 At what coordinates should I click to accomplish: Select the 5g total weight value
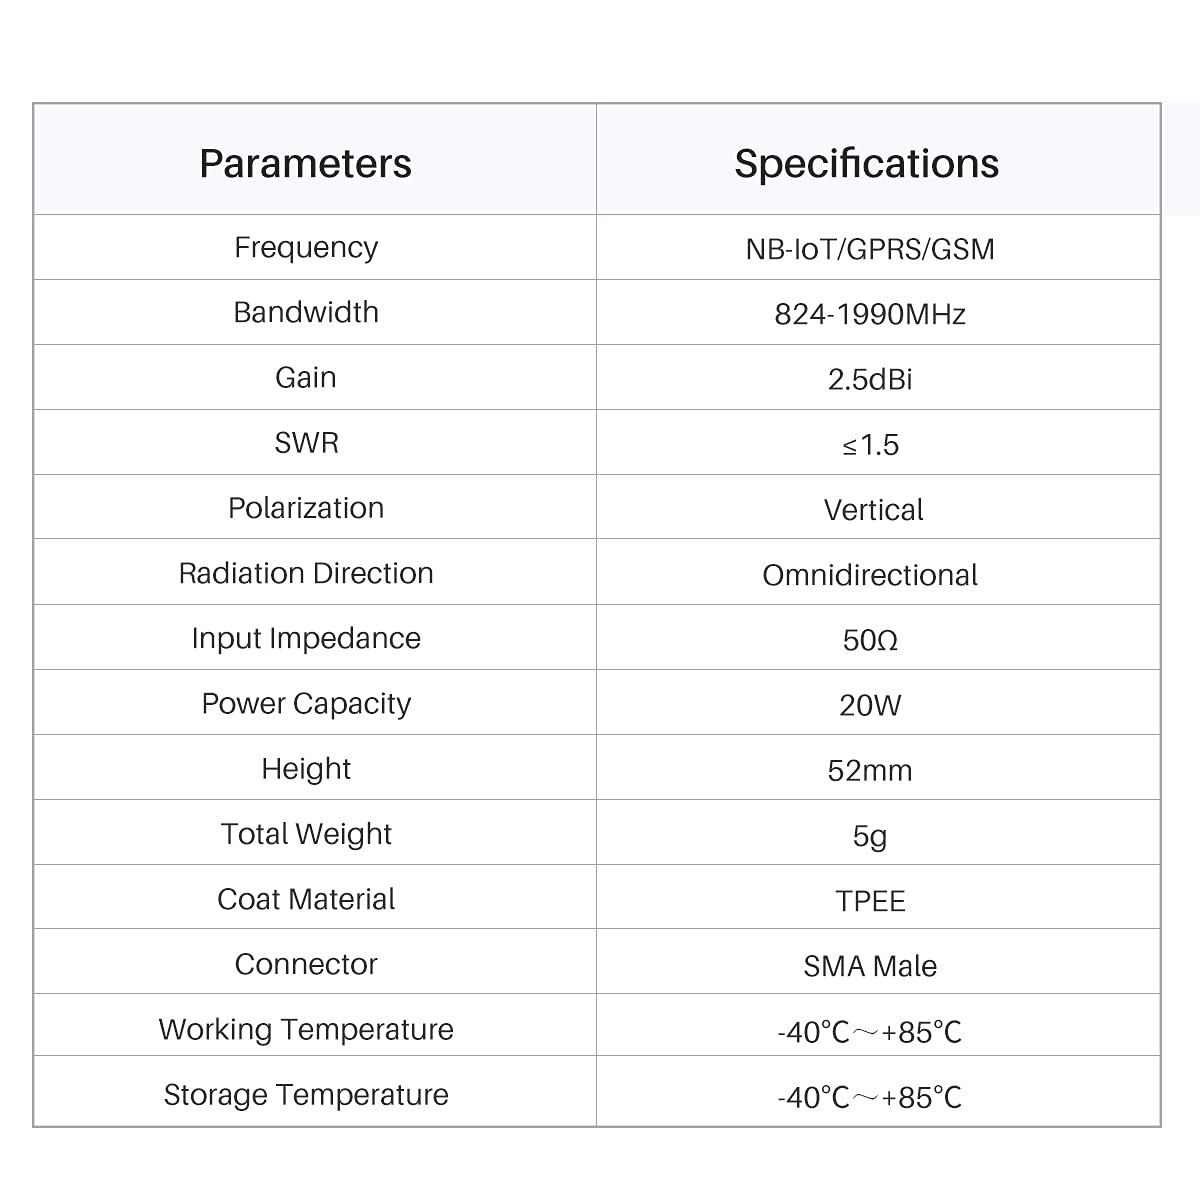870,836
